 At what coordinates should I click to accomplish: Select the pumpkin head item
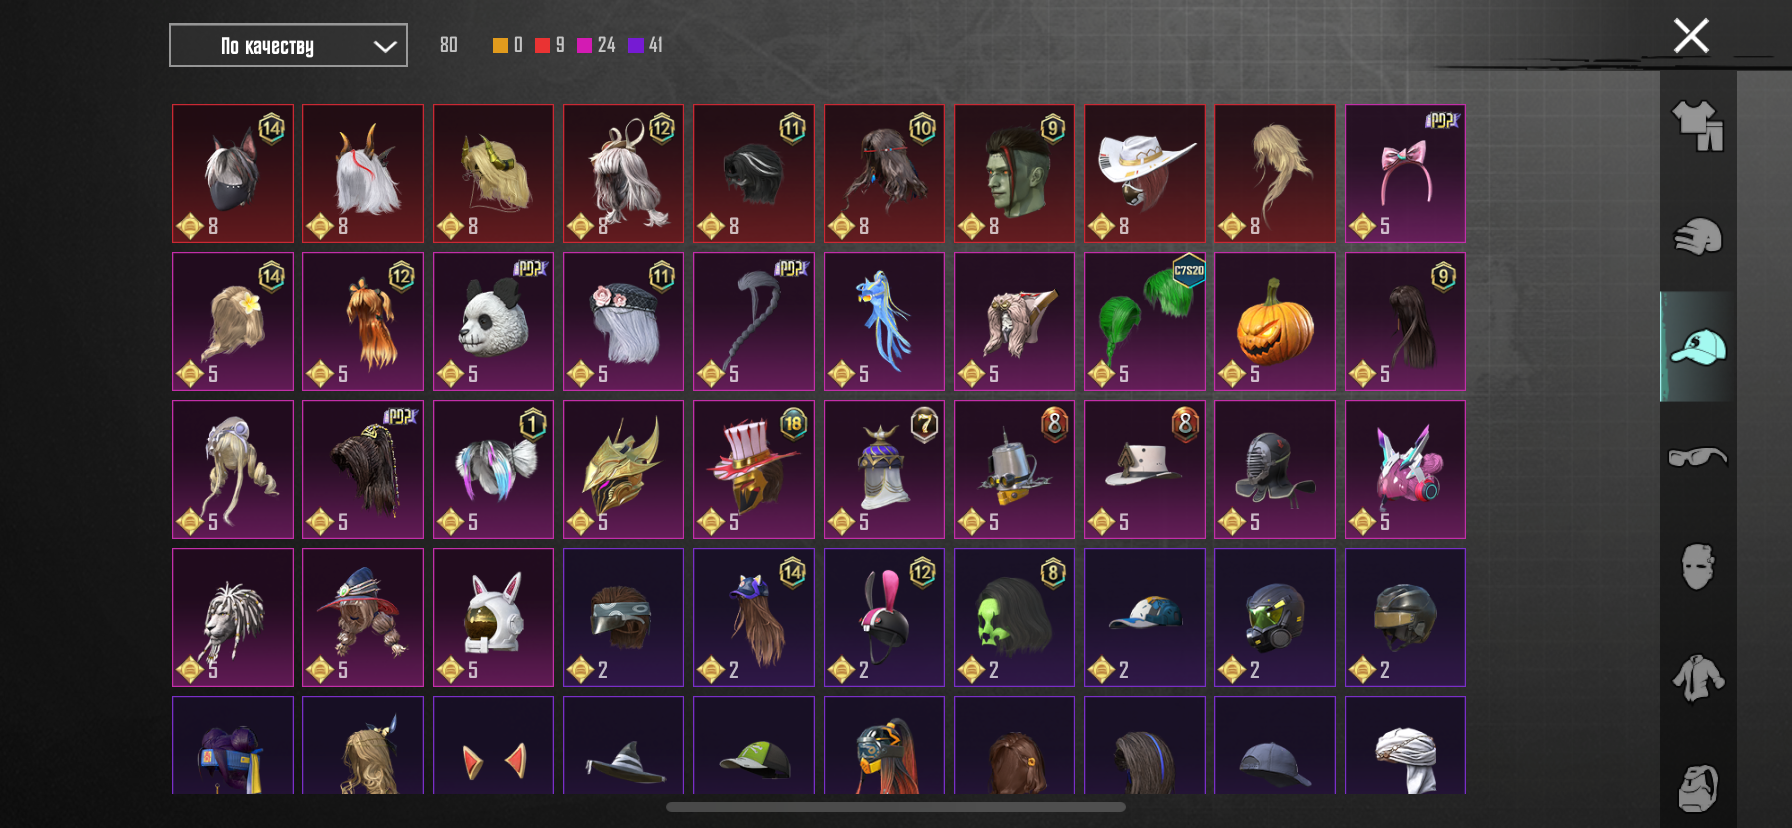[x=1275, y=321]
